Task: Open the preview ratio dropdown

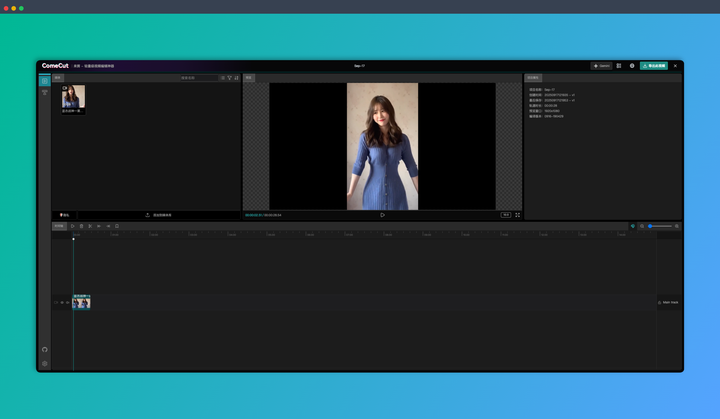Action: pyautogui.click(x=506, y=215)
